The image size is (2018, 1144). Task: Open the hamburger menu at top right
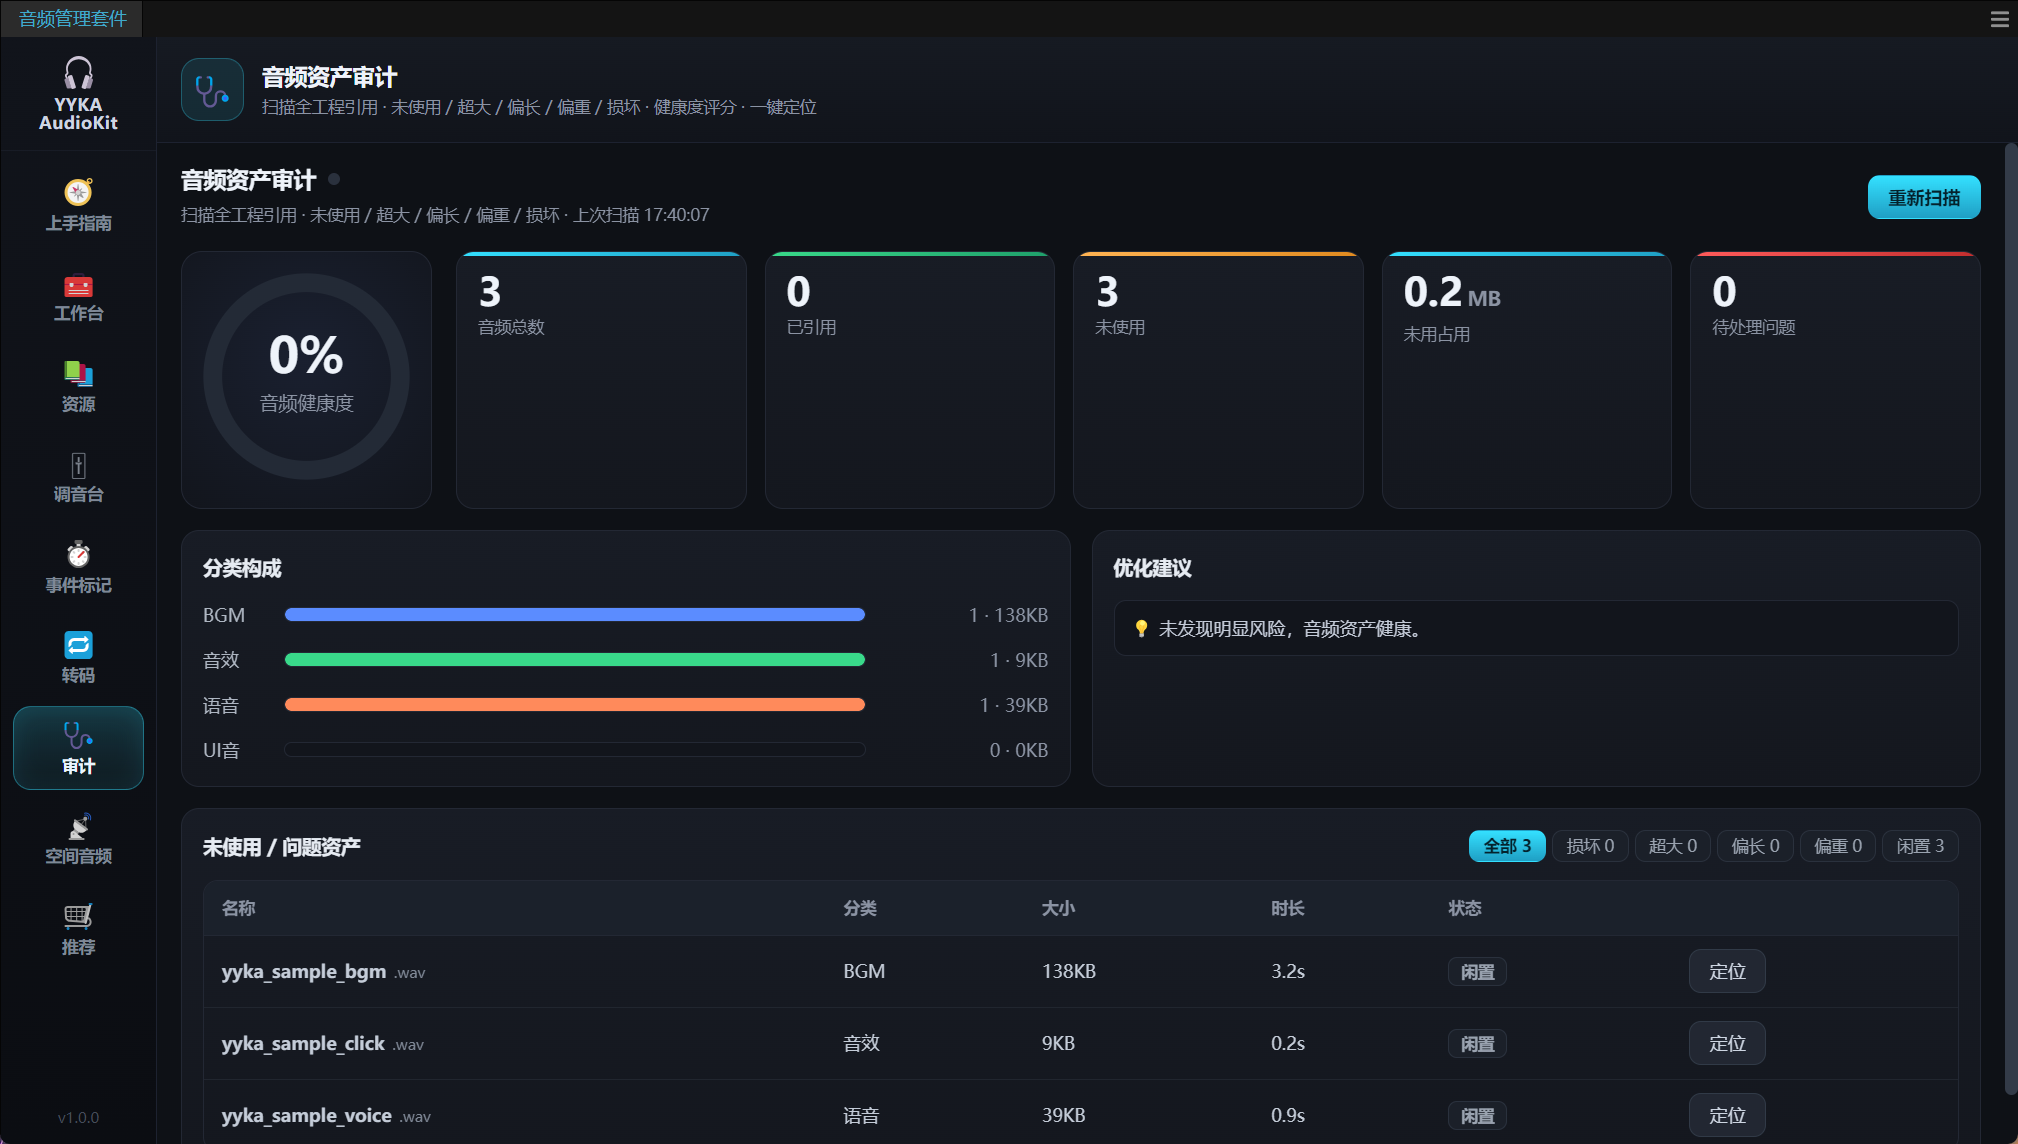point(1999,19)
